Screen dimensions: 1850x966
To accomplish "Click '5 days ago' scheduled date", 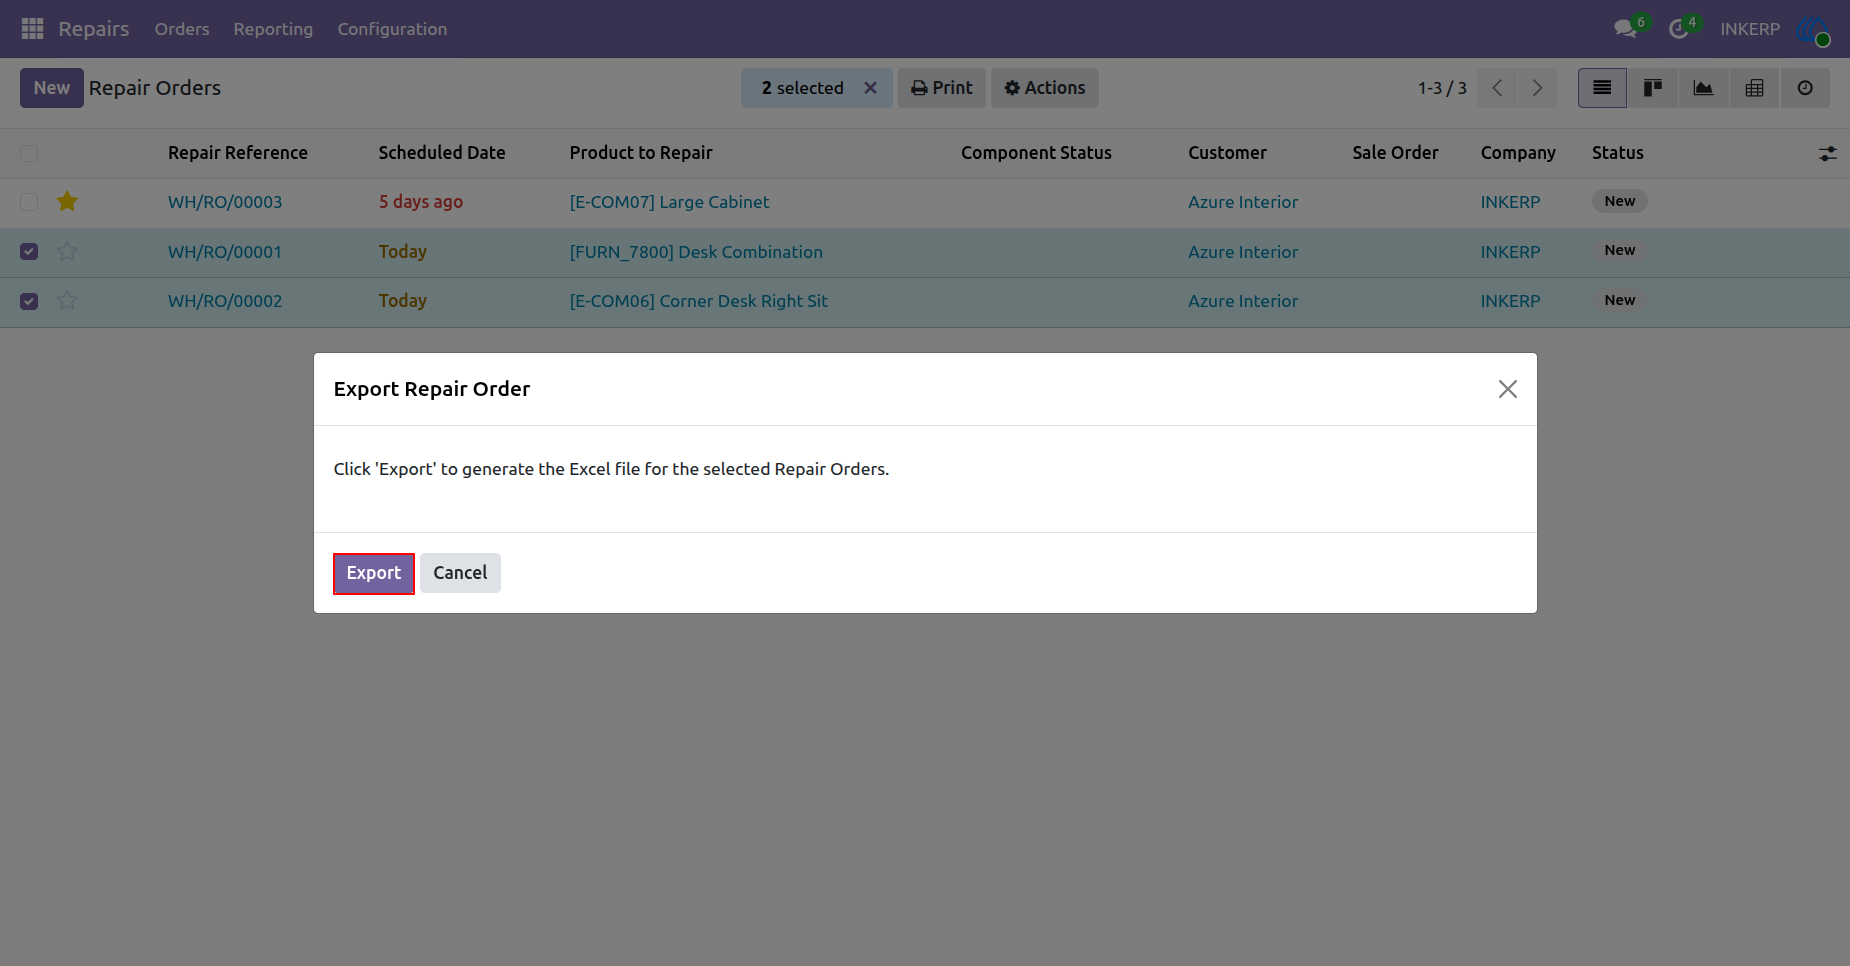I will pos(420,202).
